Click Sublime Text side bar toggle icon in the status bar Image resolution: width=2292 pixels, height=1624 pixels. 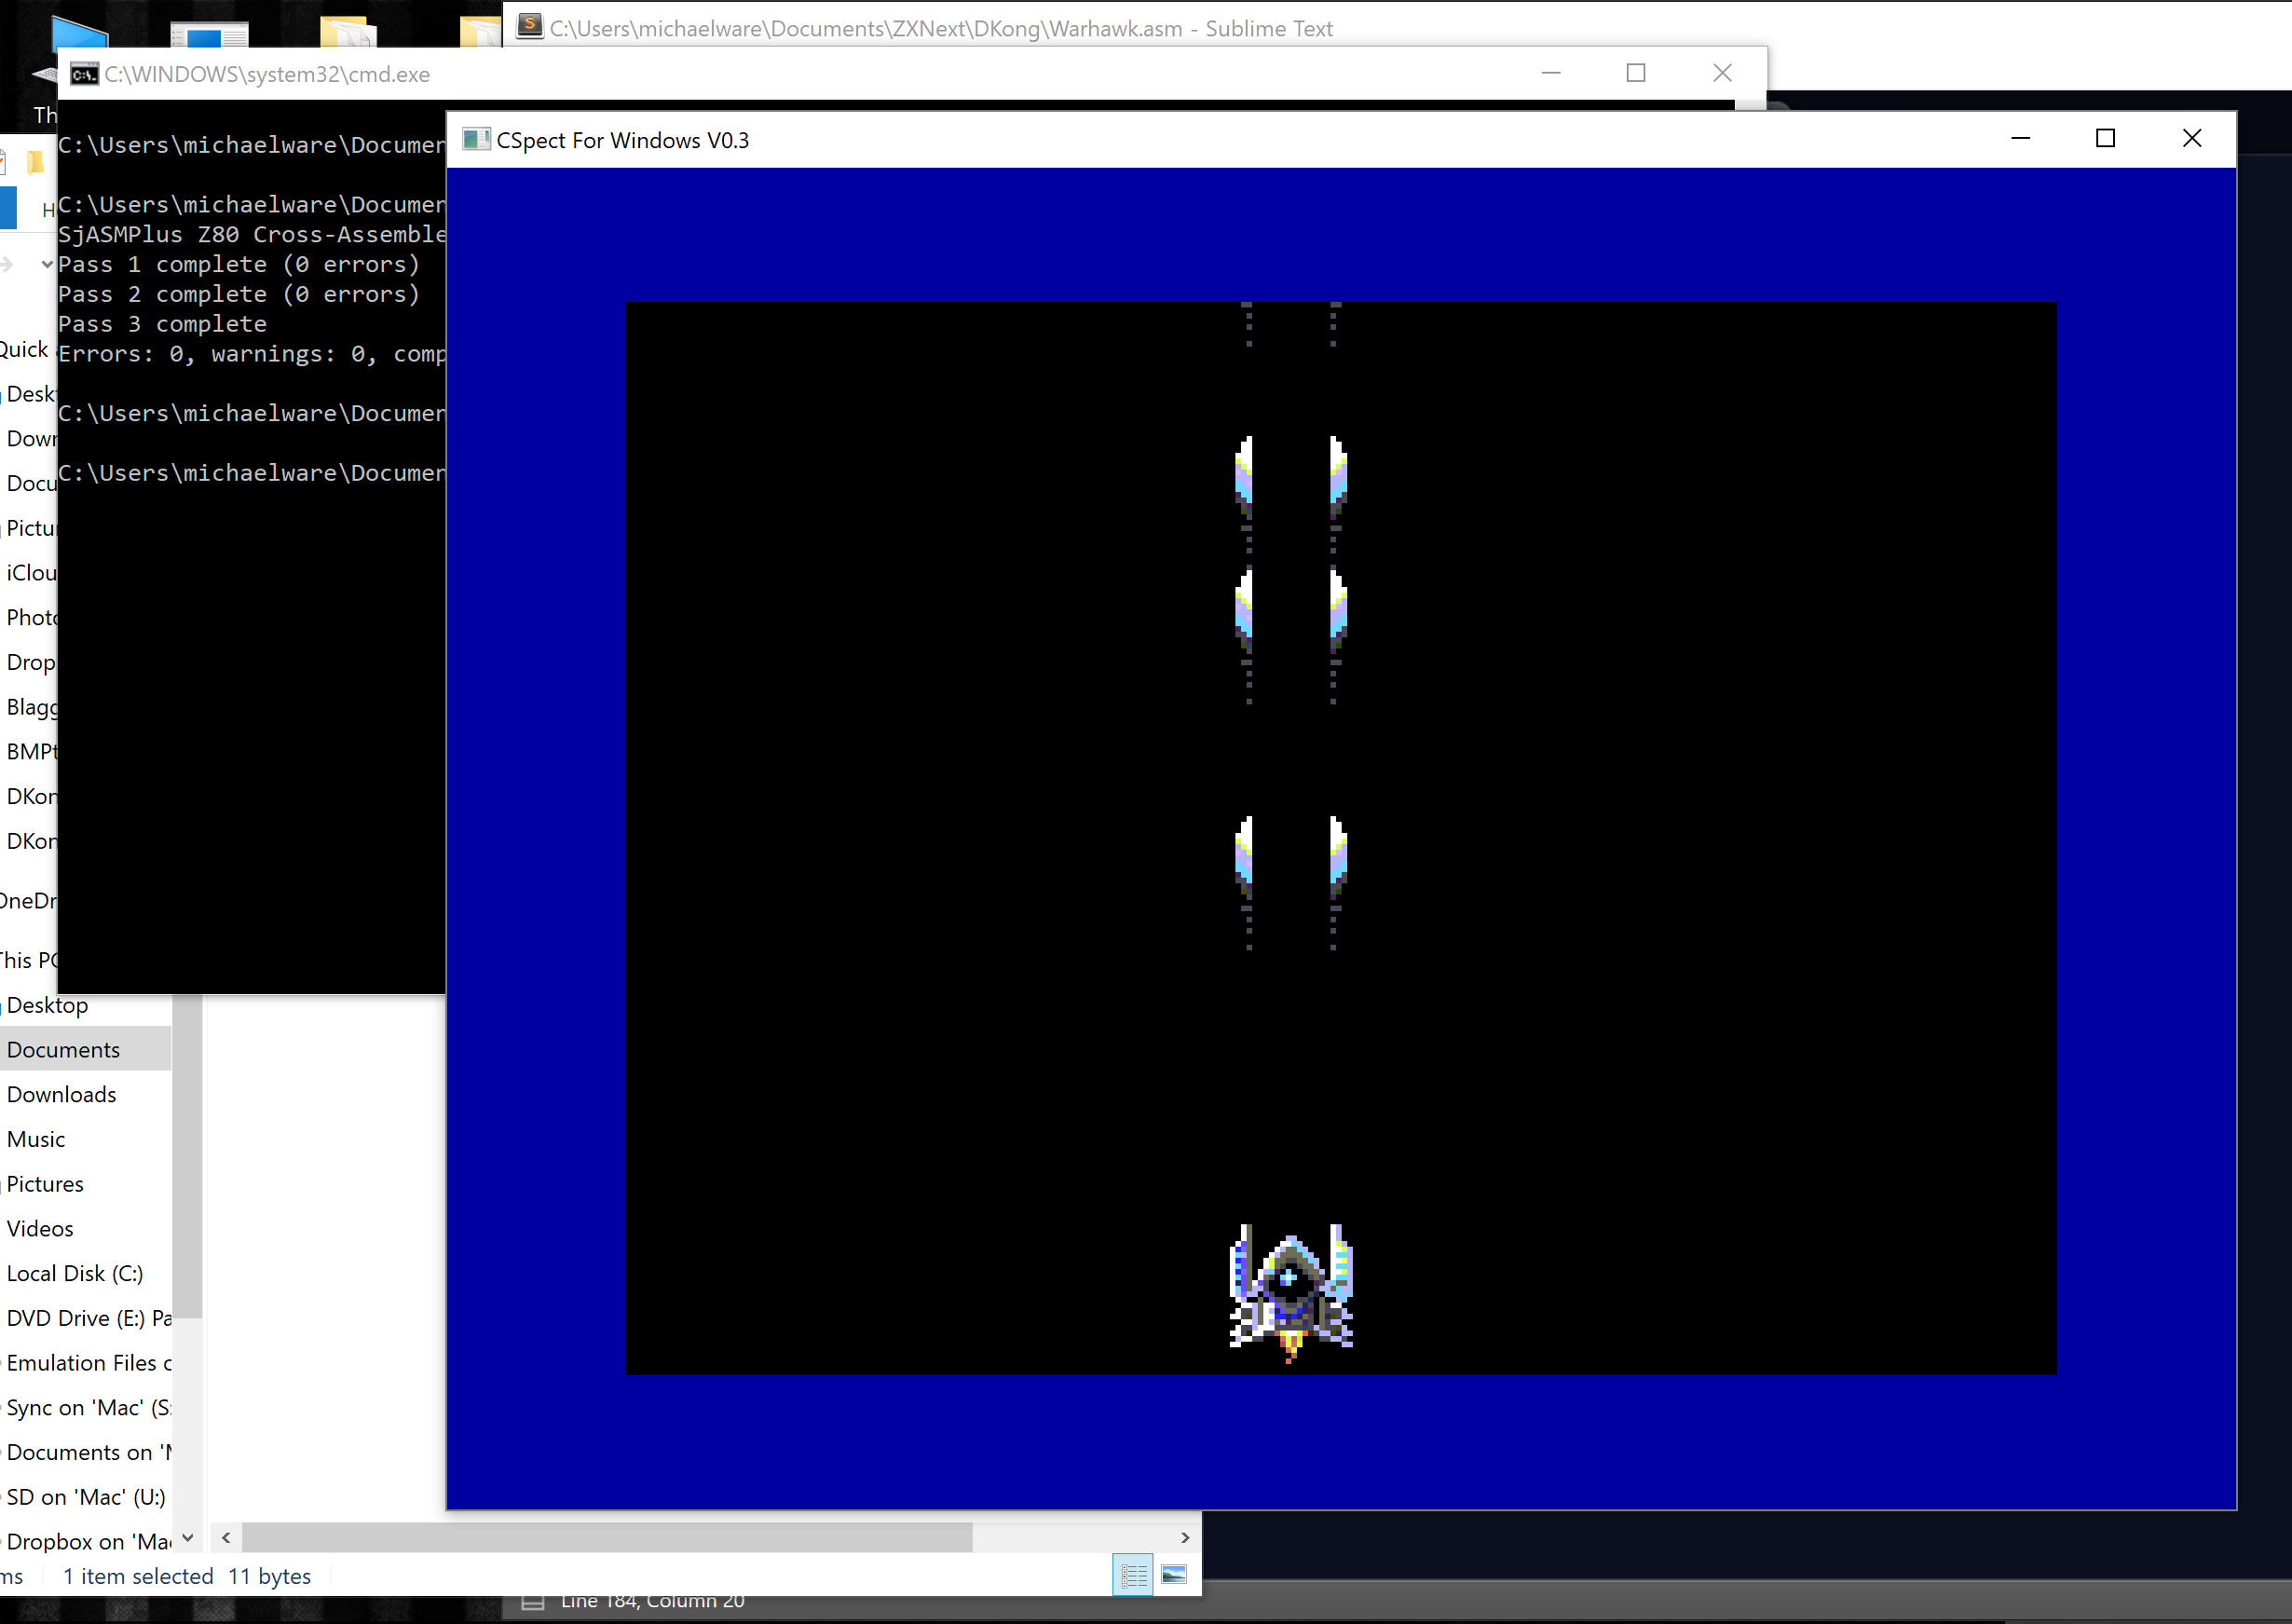(x=533, y=1603)
